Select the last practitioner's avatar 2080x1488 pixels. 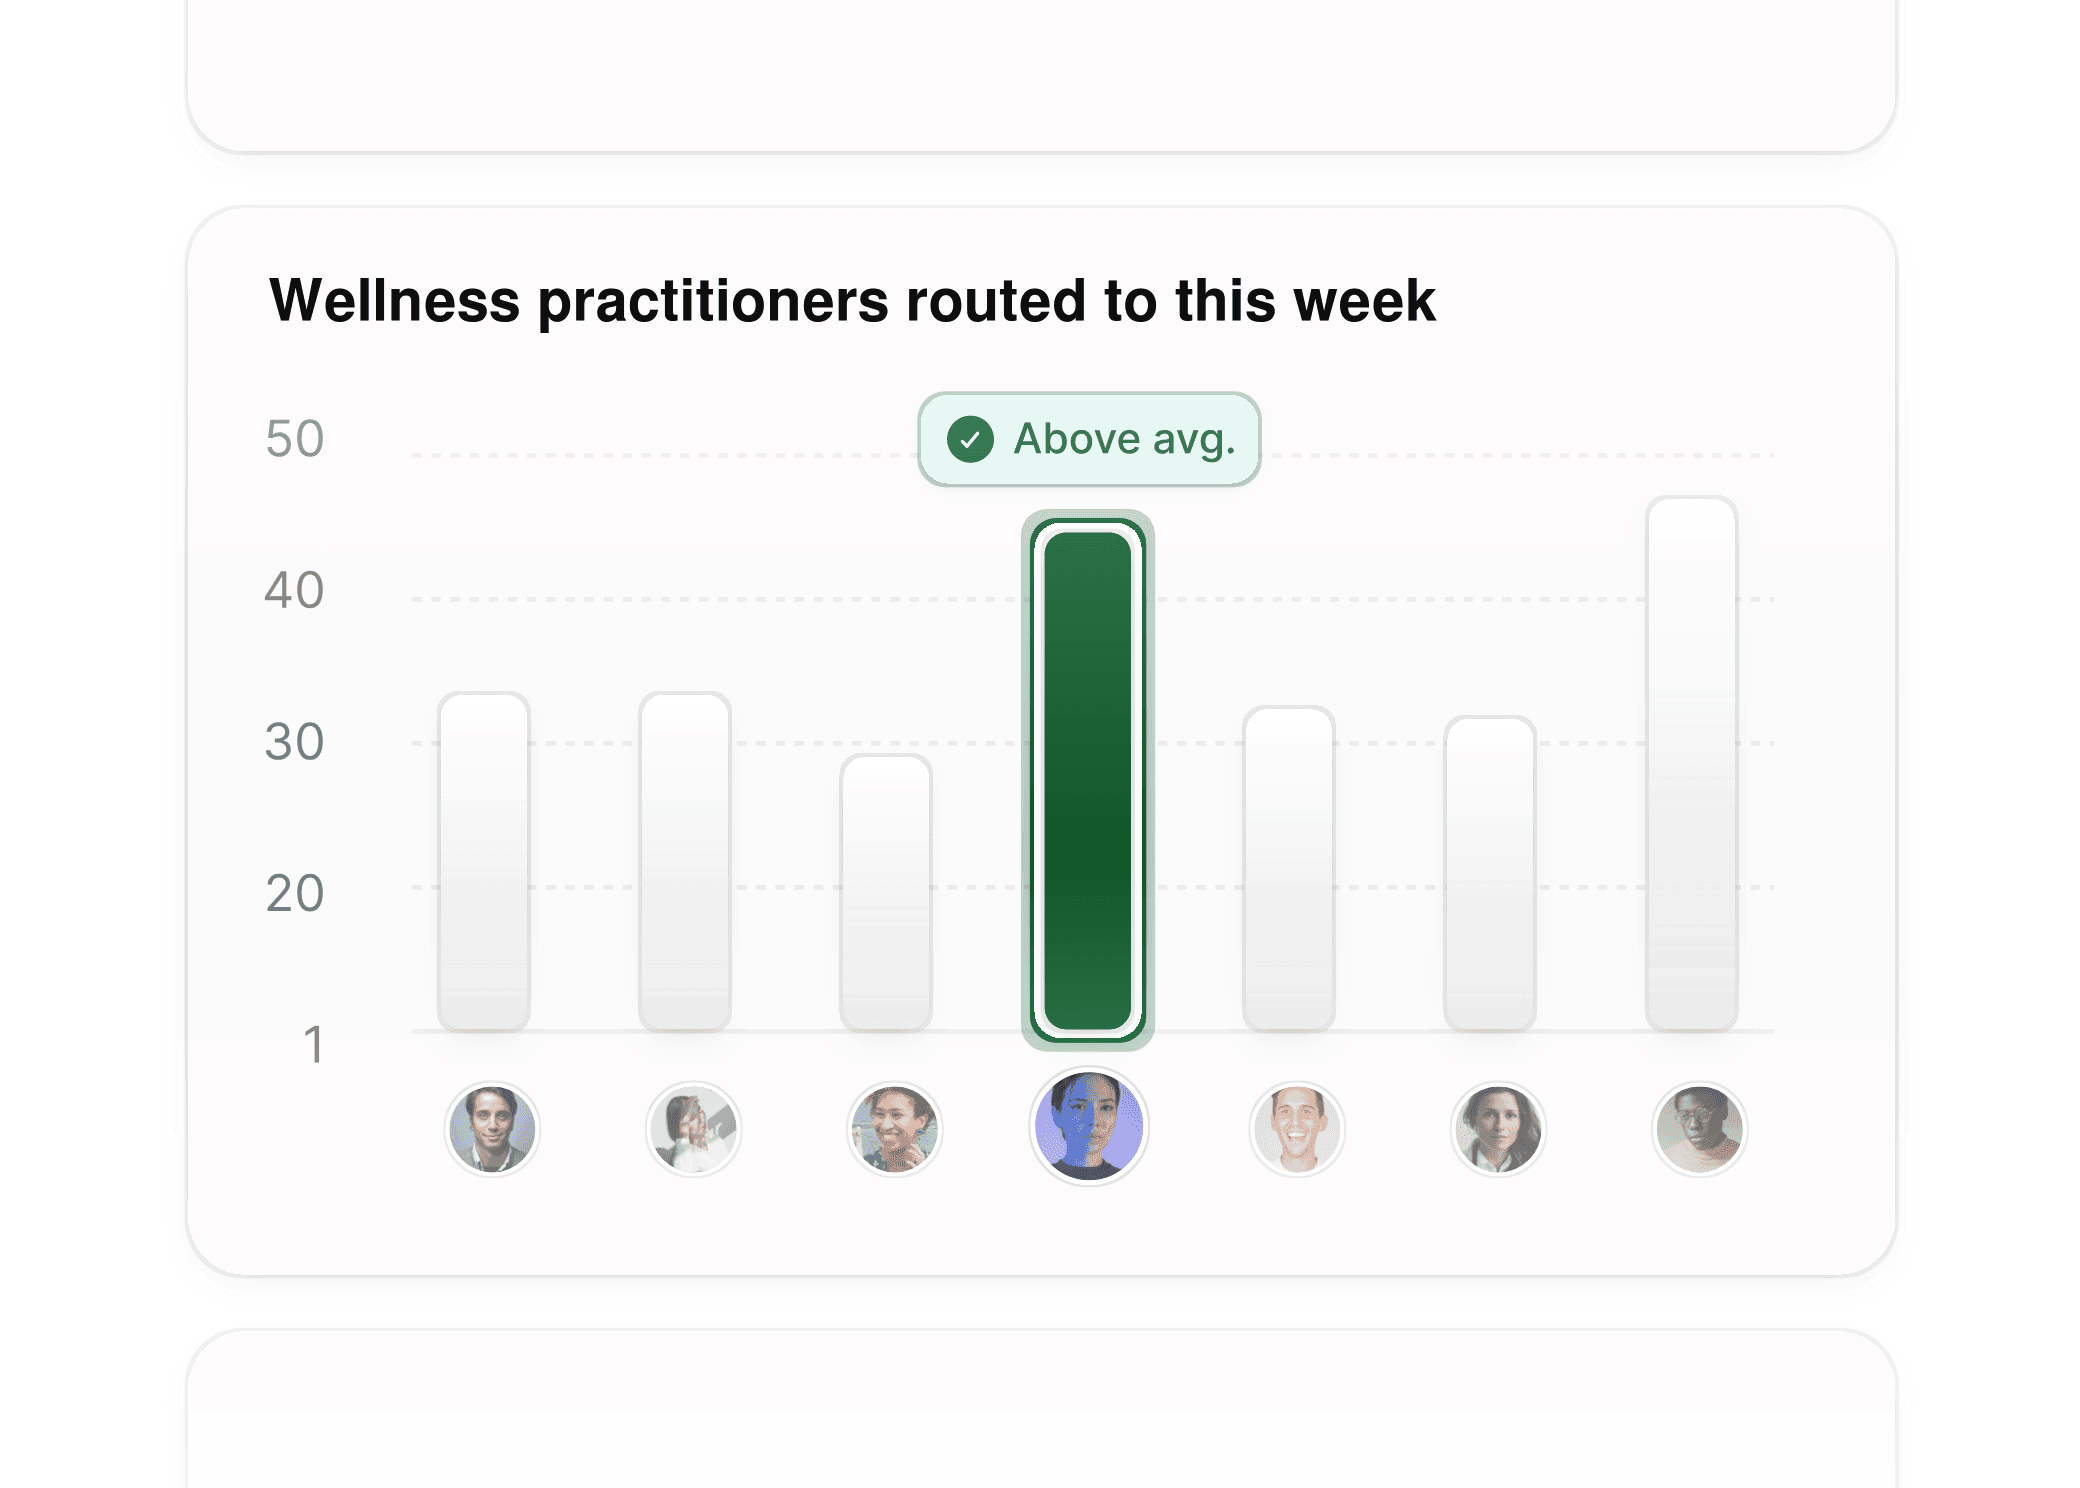tap(1698, 1128)
